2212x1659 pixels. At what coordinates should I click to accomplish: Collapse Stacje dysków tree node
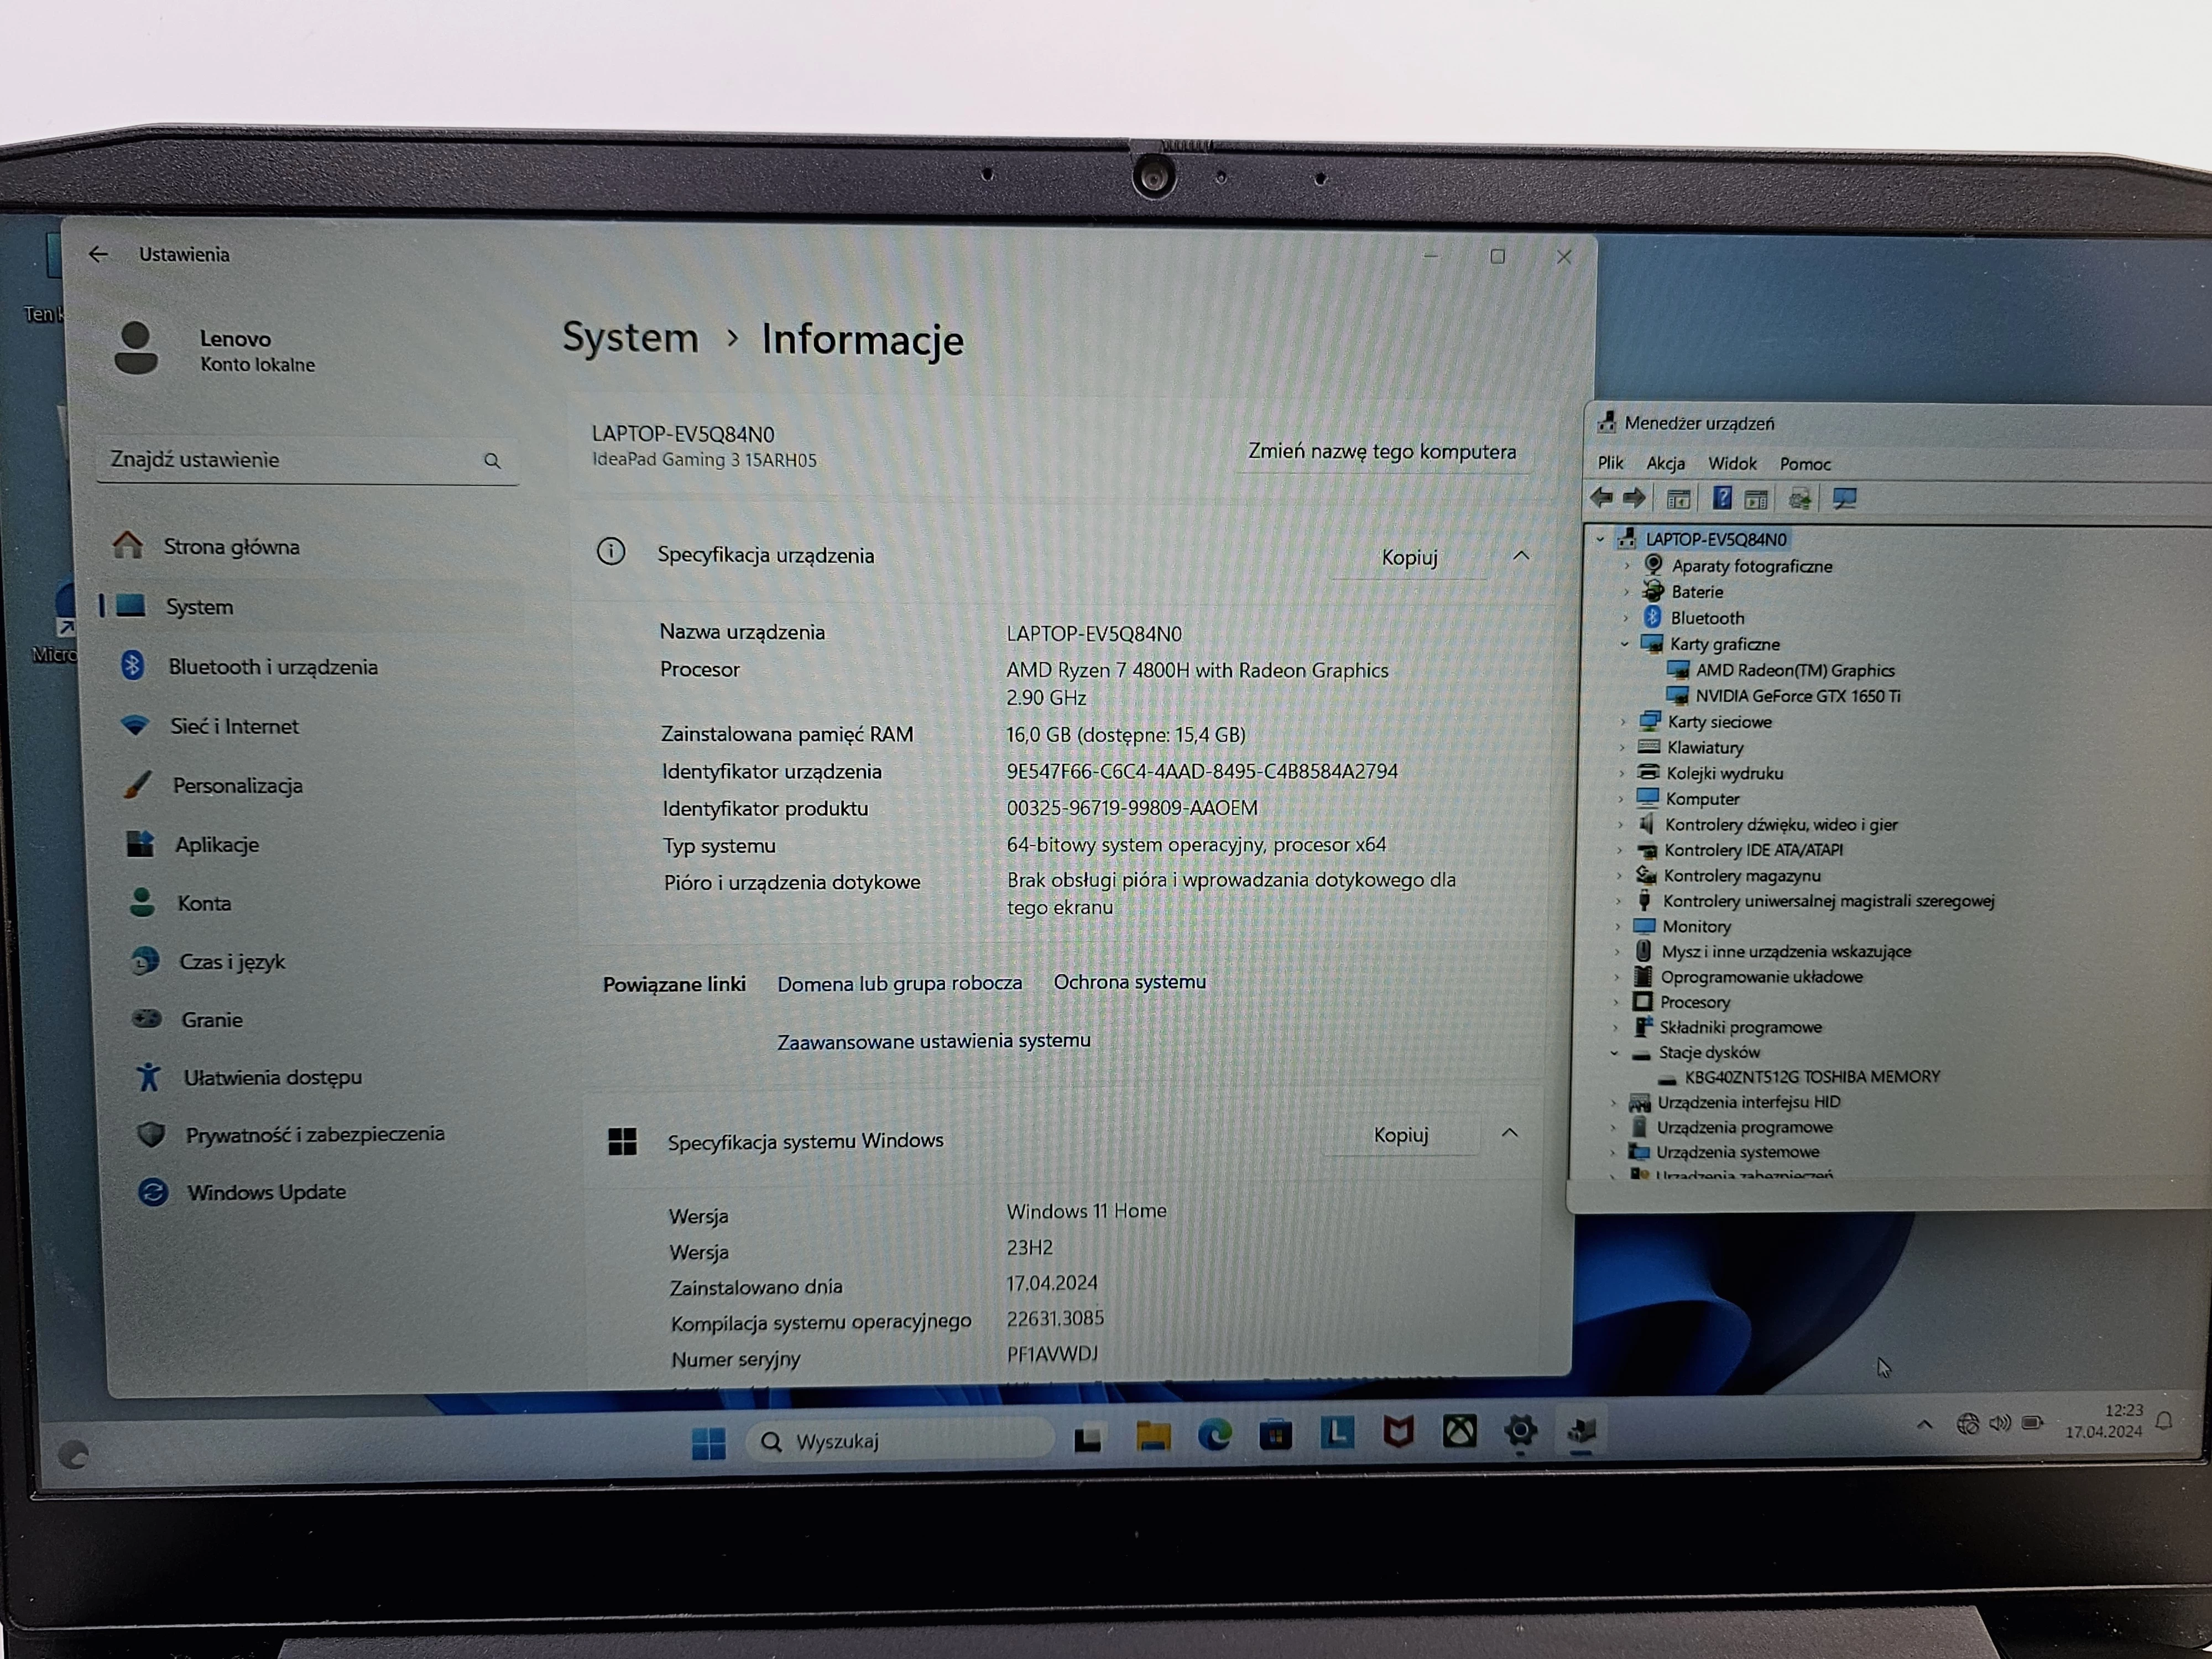coord(1614,1053)
